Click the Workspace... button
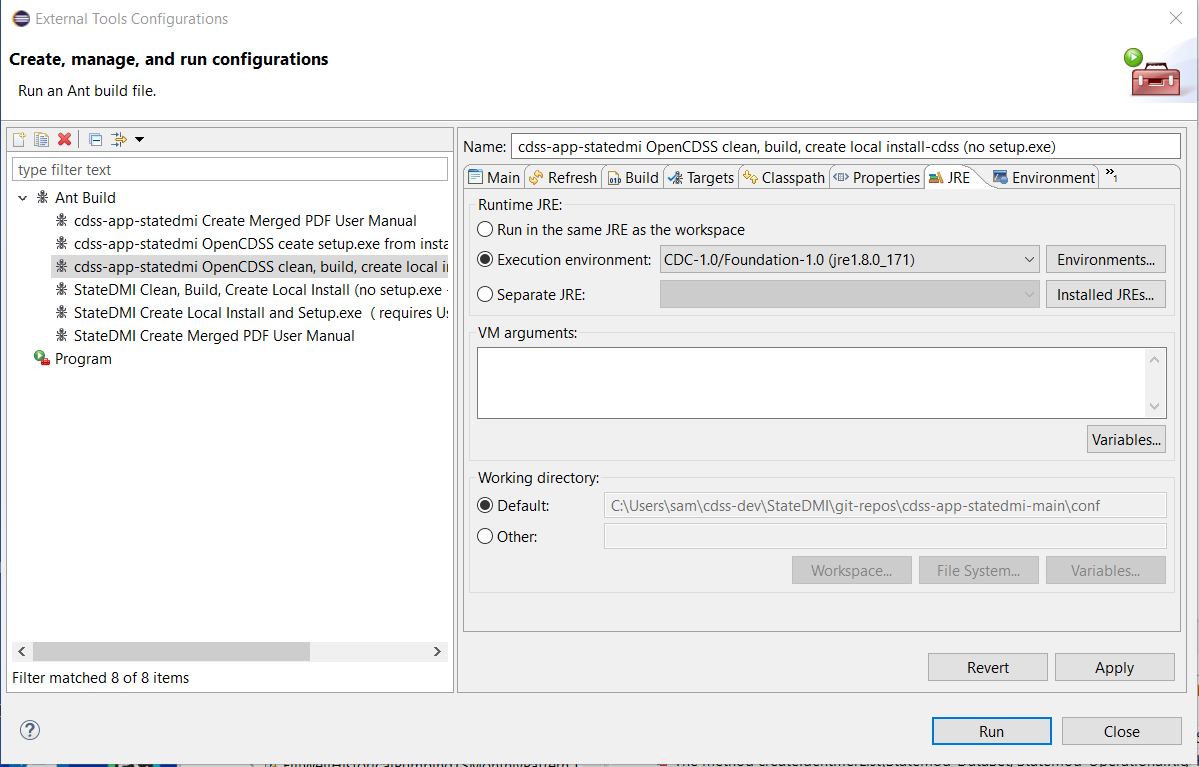This screenshot has width=1199, height=767. tap(852, 570)
